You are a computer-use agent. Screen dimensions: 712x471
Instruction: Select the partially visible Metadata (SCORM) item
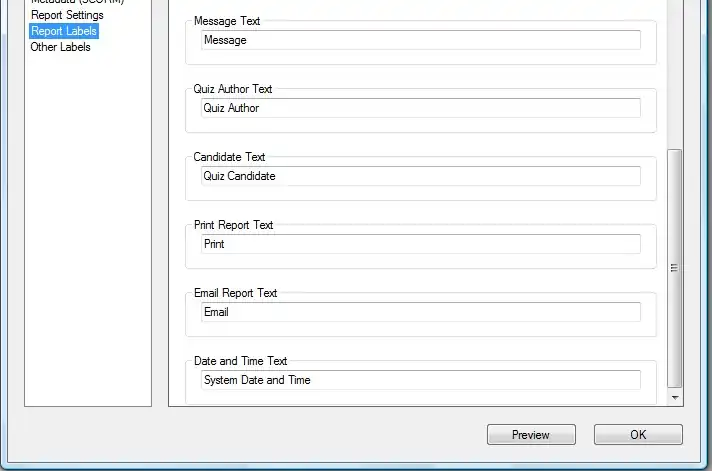77,2
